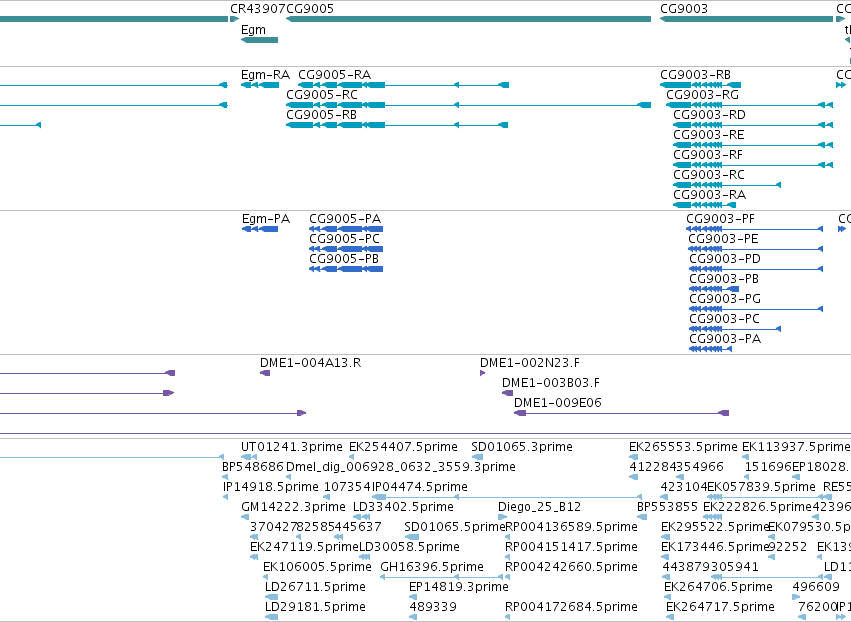Open transcript CG9003-RG
Viewport: 851px width, 622px height.
click(702, 95)
